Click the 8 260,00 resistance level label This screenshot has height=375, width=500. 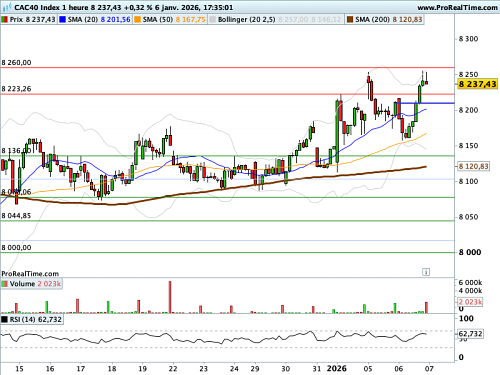[16, 62]
